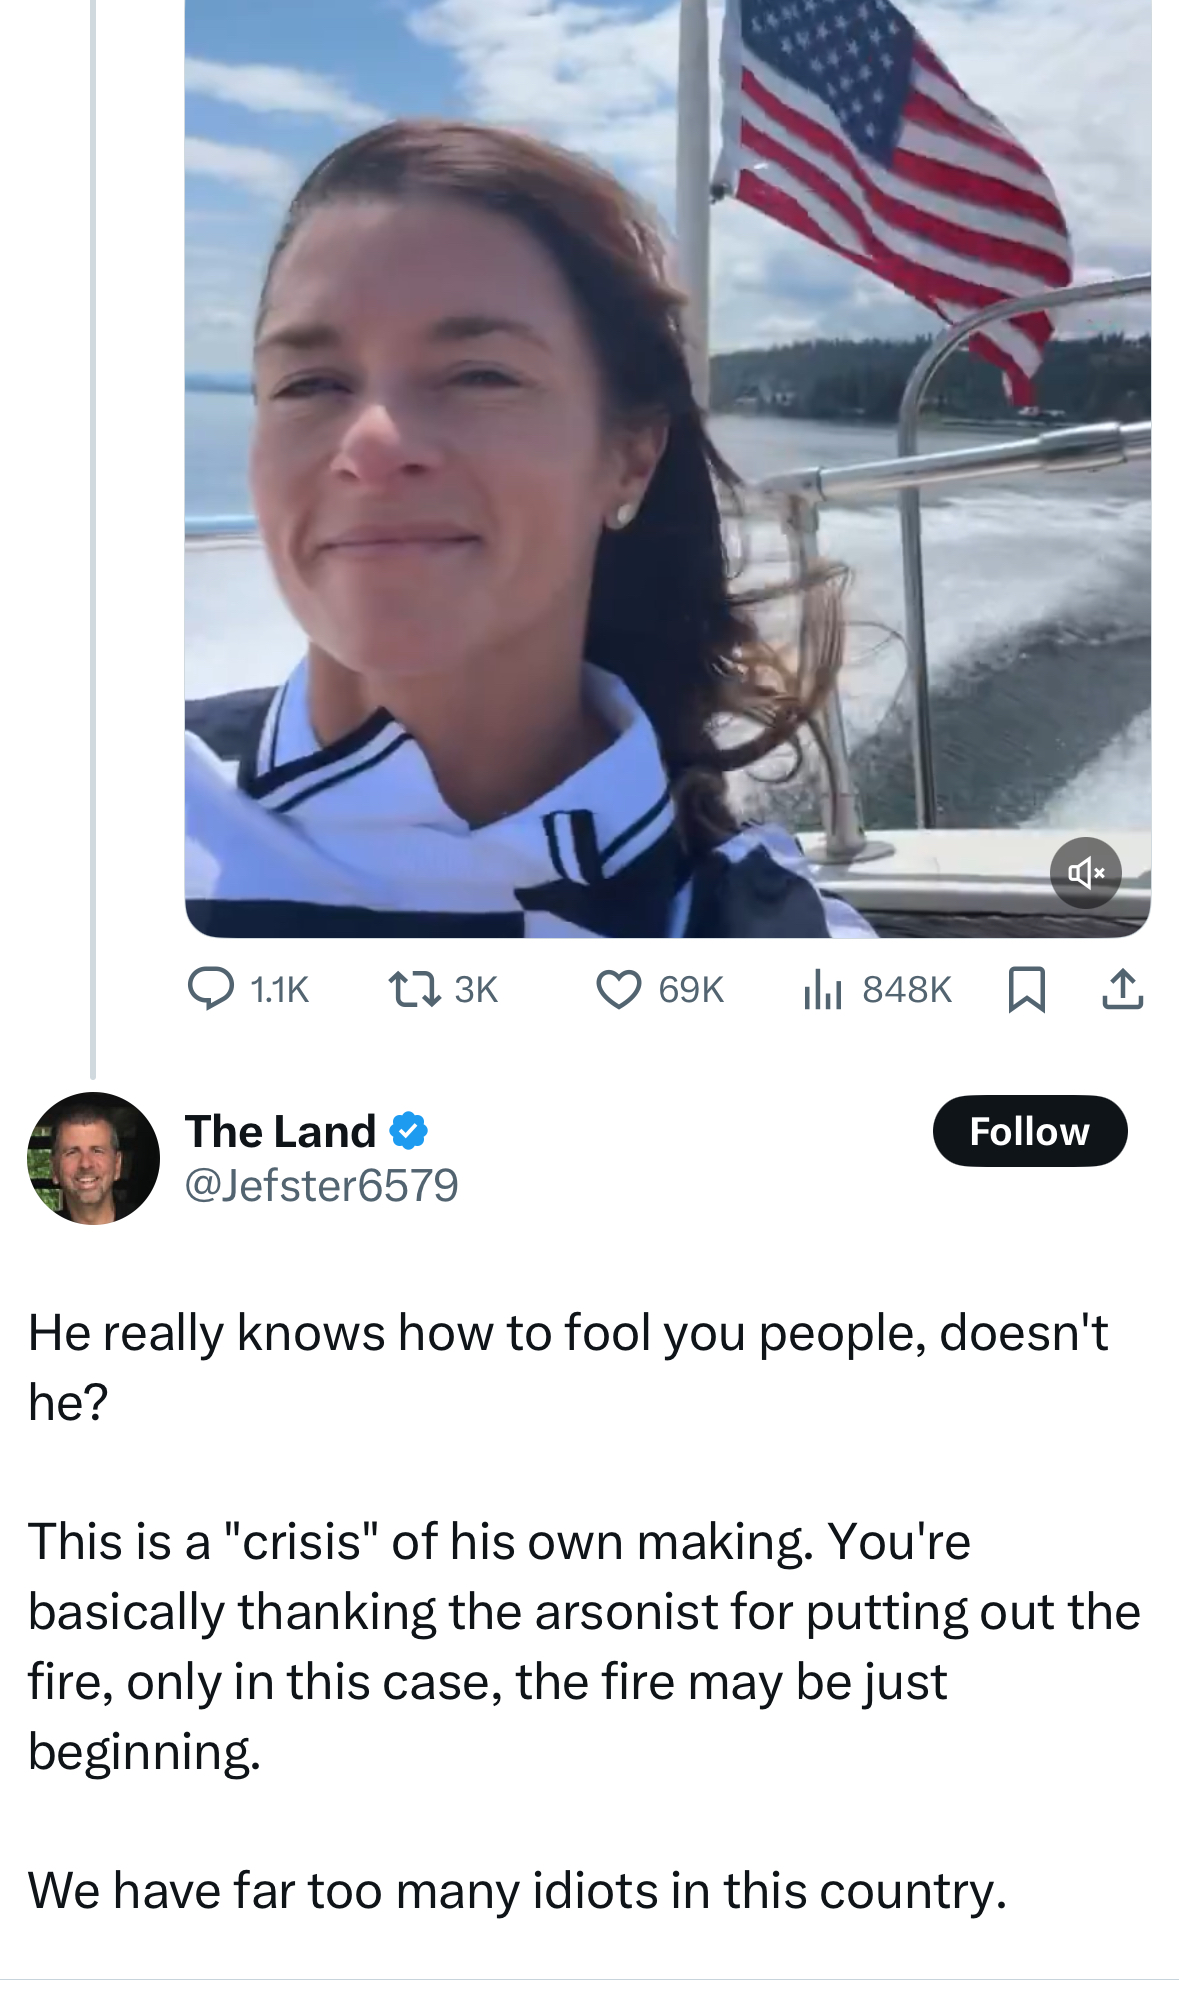Viewport: 1179px width, 2004px height.
Task: Tap the reply speech bubble icon
Action: click(211, 989)
